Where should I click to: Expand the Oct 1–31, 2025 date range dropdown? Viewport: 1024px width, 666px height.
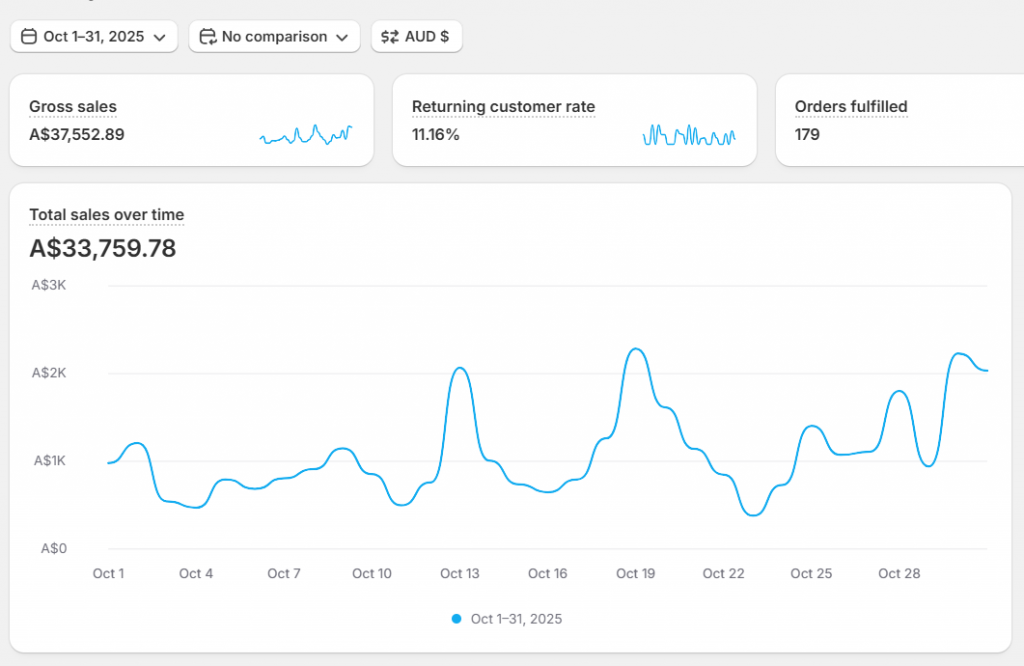[93, 36]
